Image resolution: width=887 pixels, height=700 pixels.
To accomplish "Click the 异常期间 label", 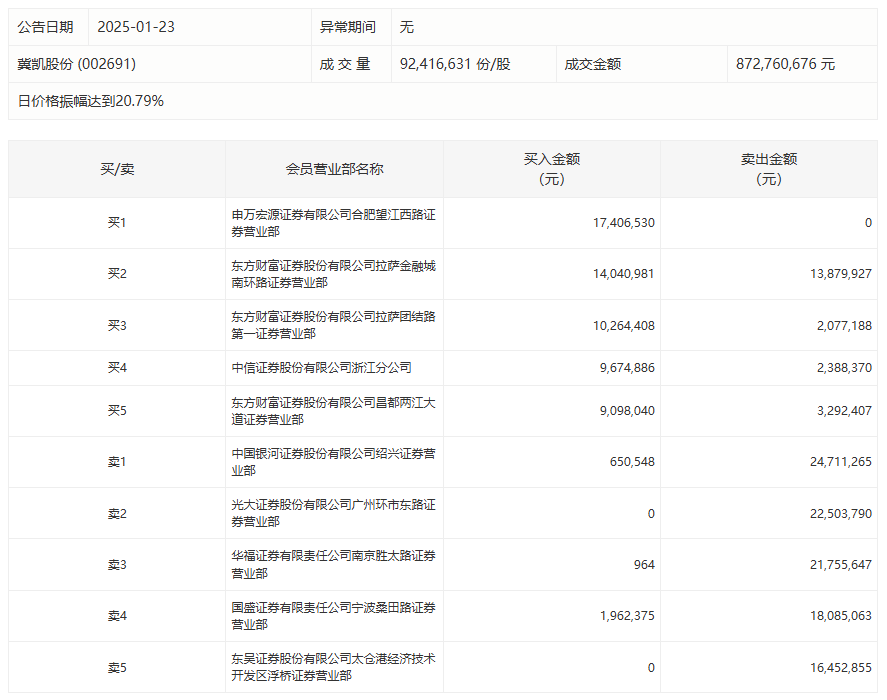I will pyautogui.click(x=347, y=27).
